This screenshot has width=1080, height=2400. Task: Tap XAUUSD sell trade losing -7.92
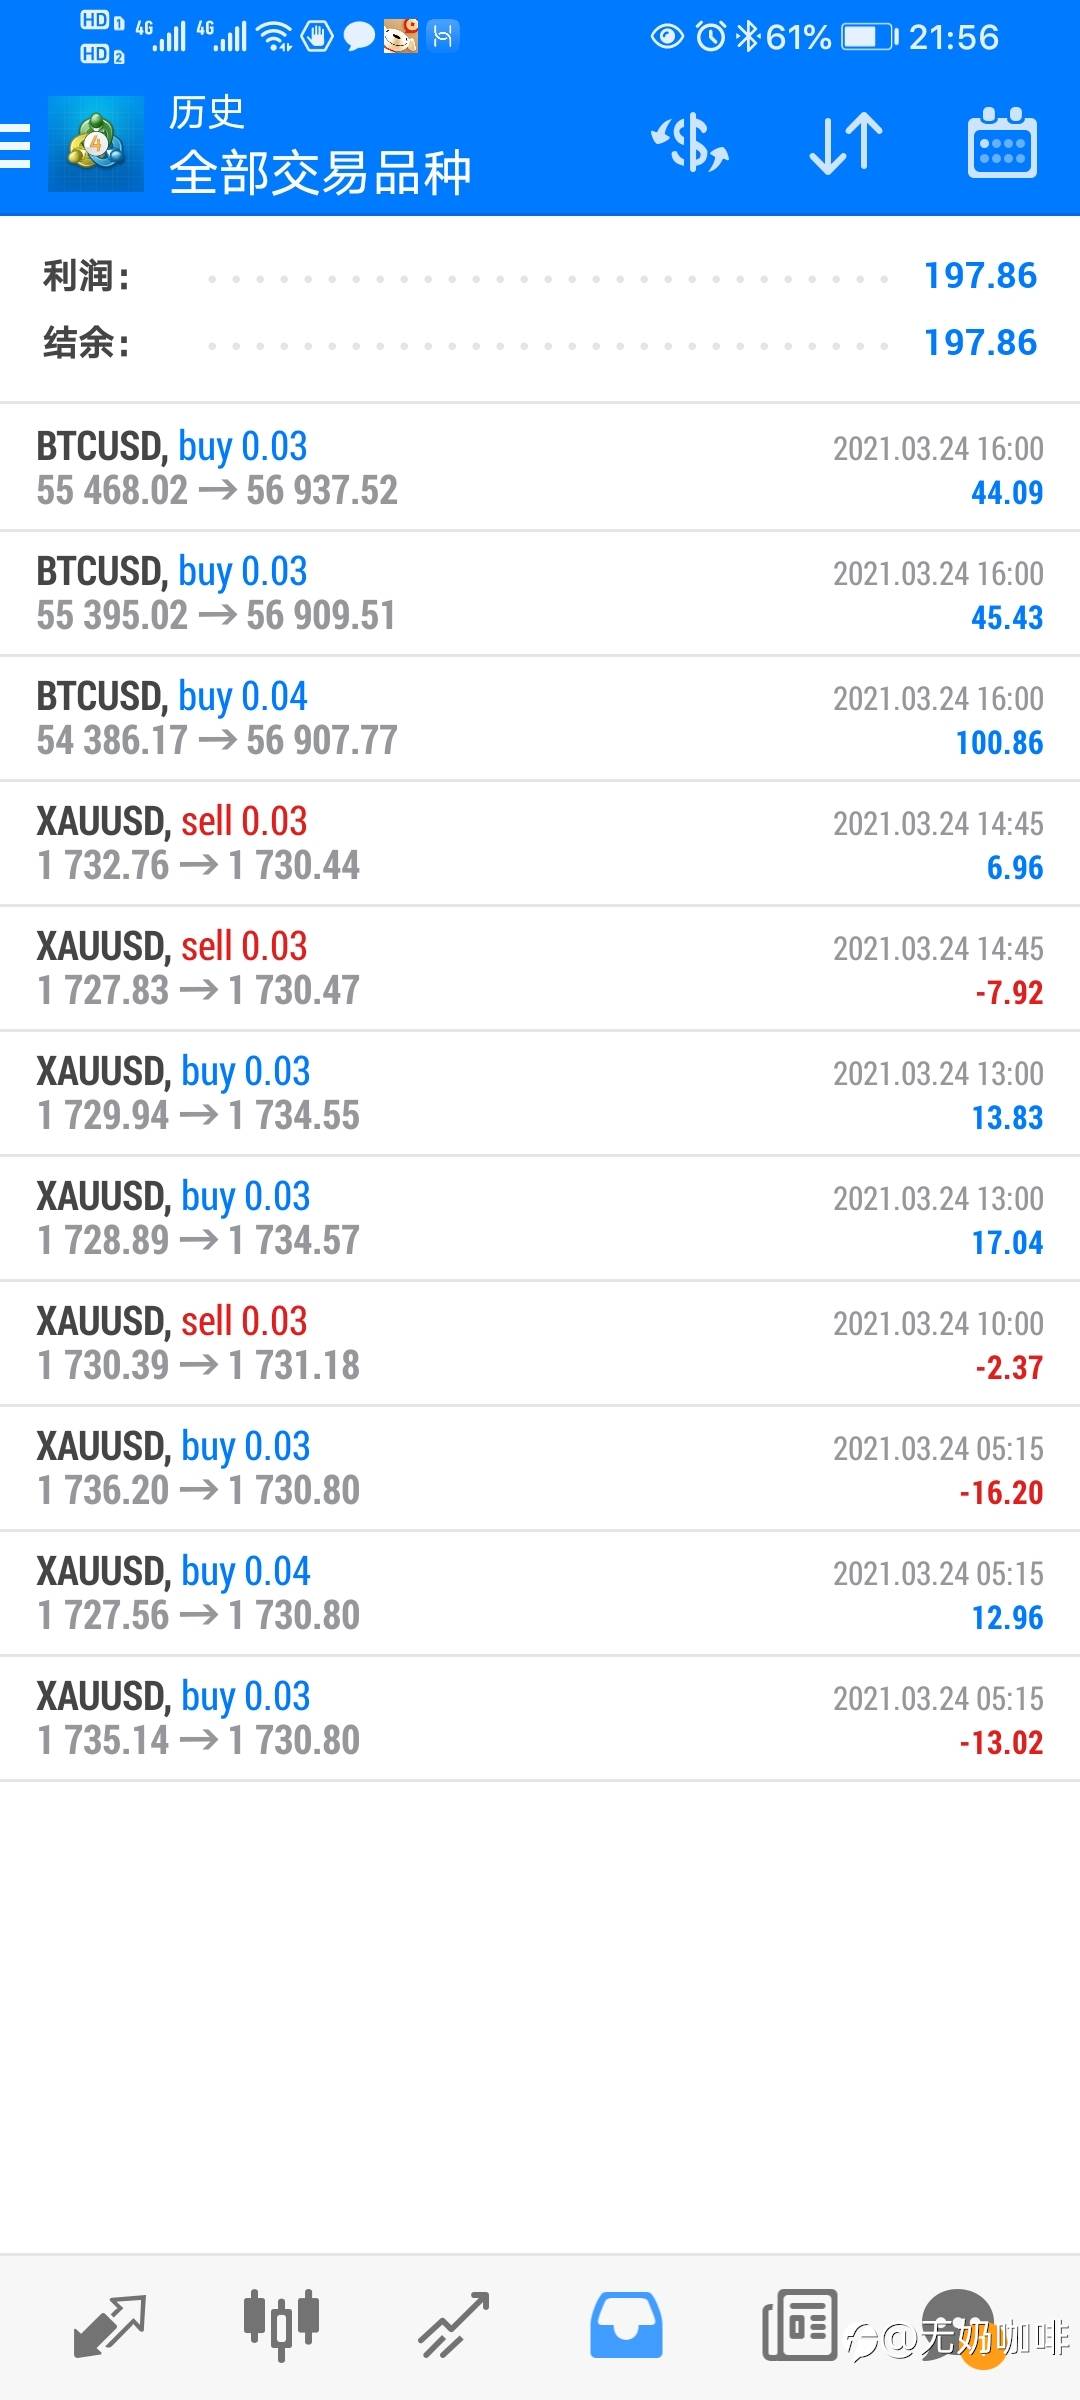540,968
